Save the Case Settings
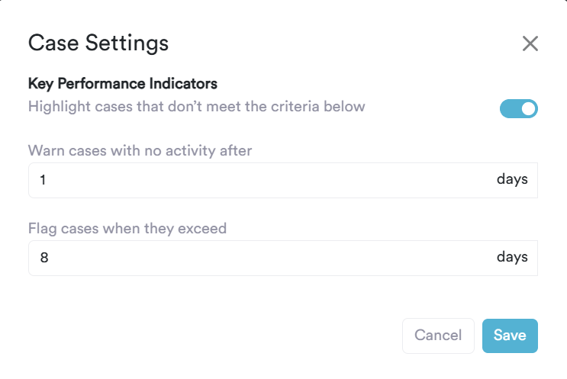The width and height of the screenshot is (567, 379). tap(510, 336)
